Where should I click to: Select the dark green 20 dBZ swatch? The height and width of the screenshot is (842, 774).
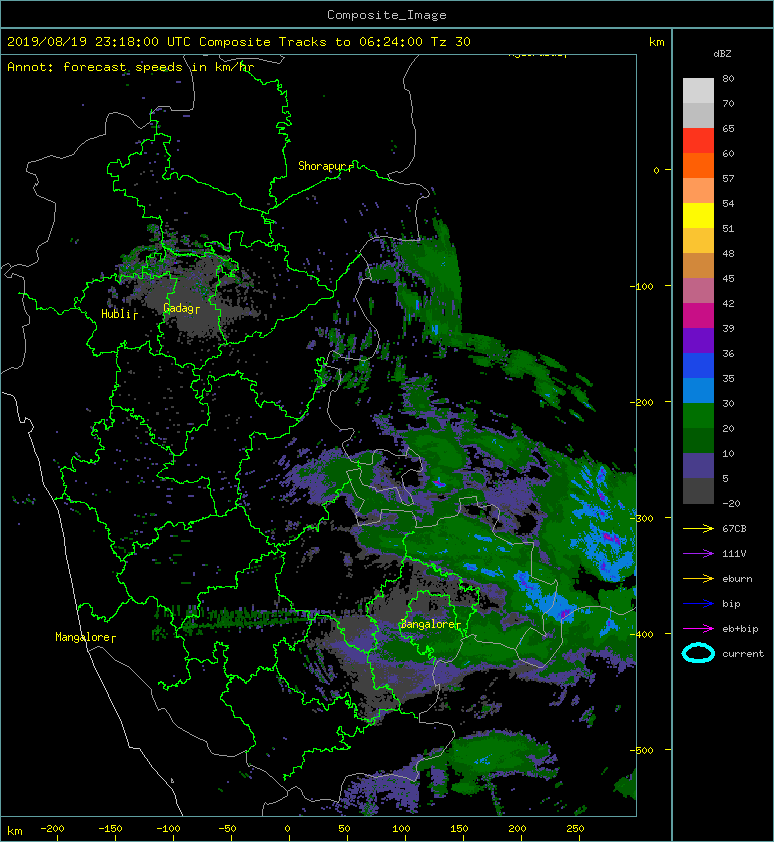click(698, 440)
